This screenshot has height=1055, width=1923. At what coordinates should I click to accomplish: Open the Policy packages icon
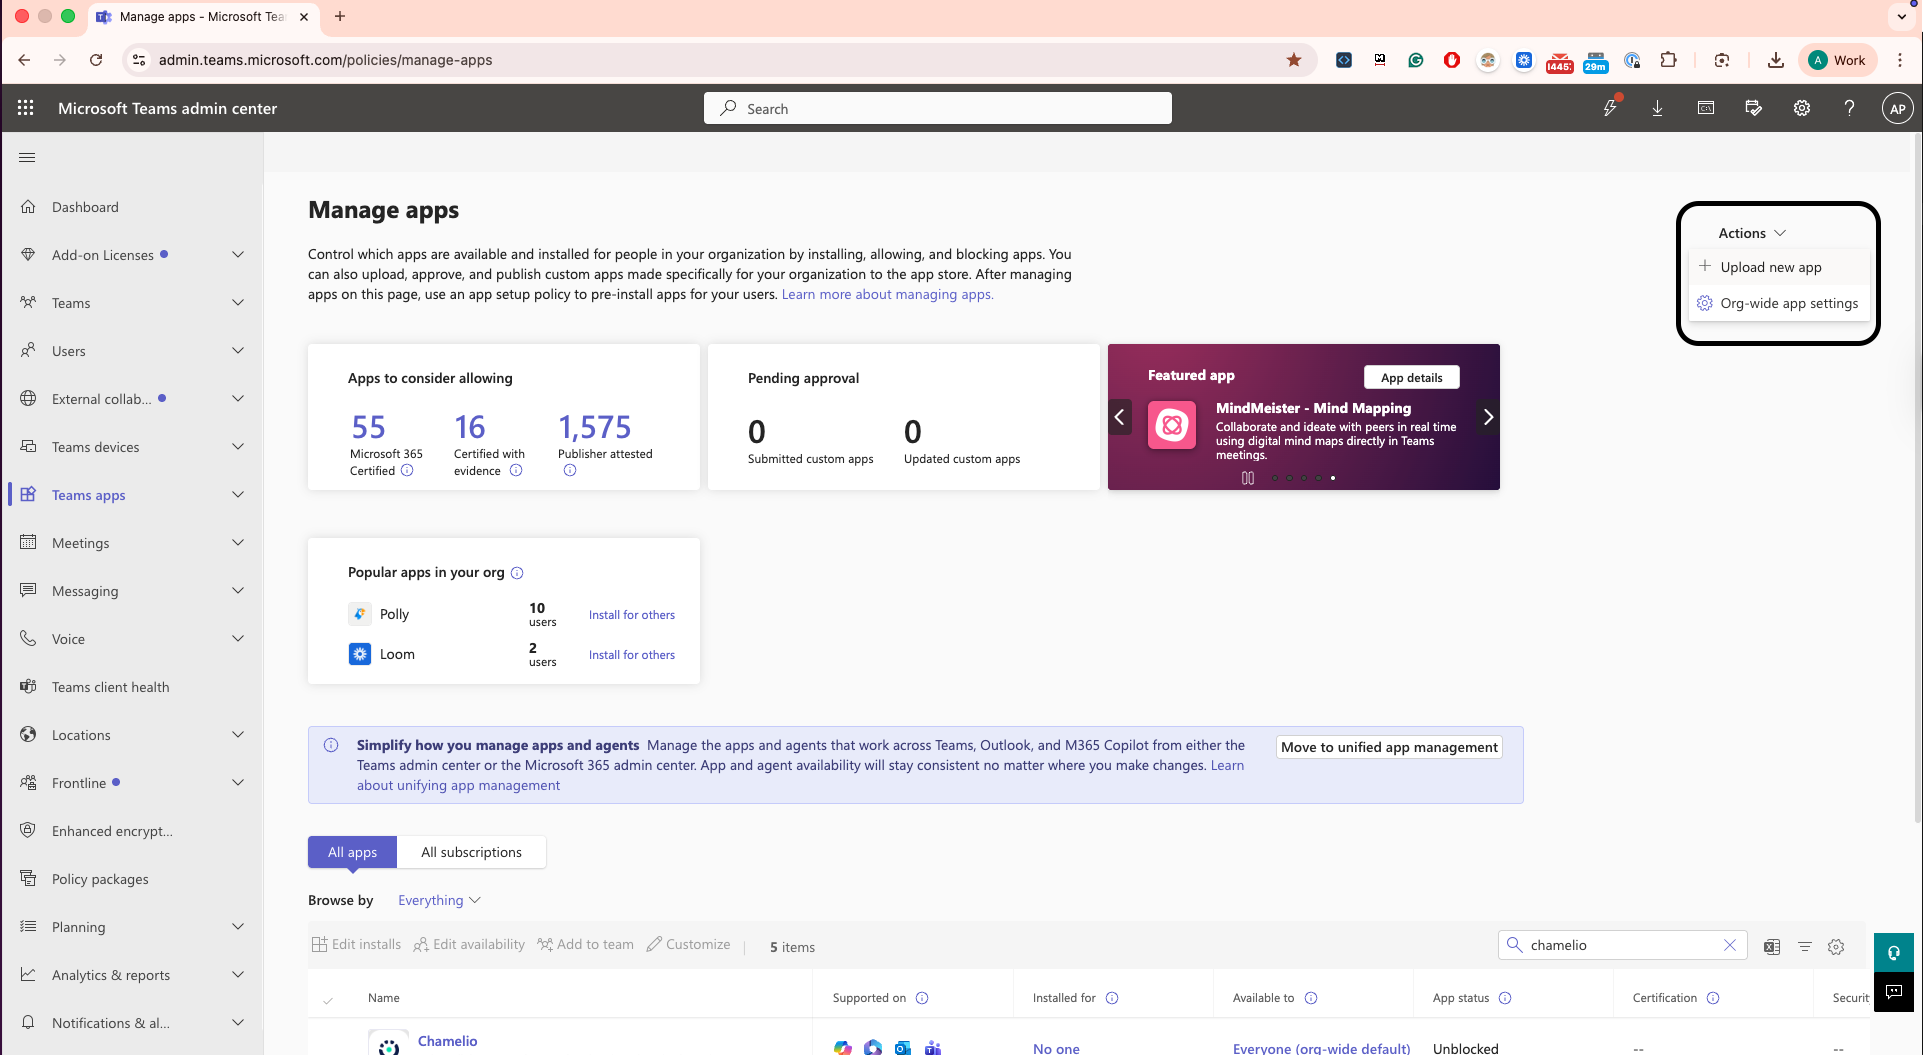coord(28,879)
